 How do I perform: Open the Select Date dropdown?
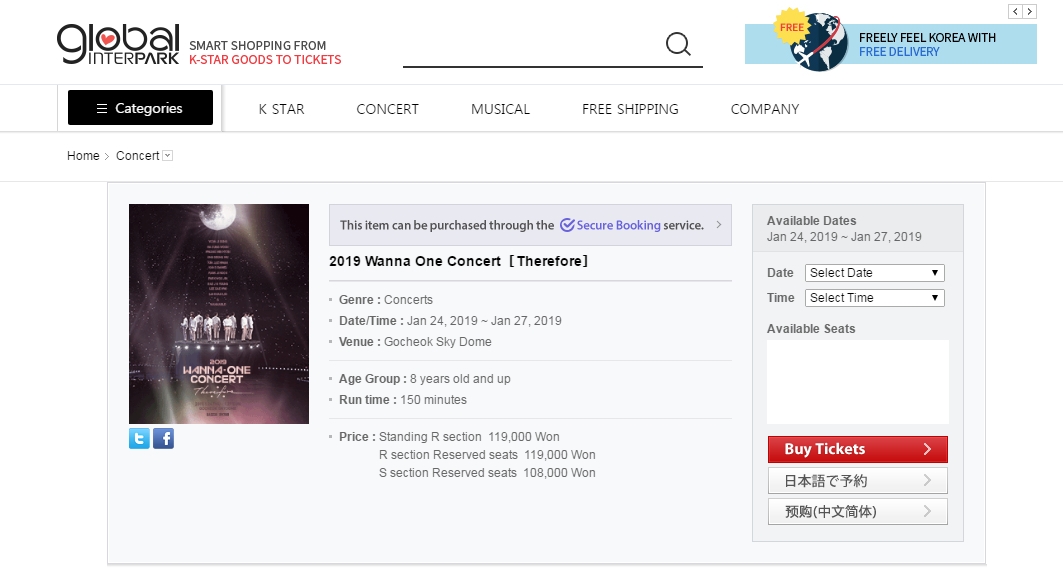pos(875,273)
